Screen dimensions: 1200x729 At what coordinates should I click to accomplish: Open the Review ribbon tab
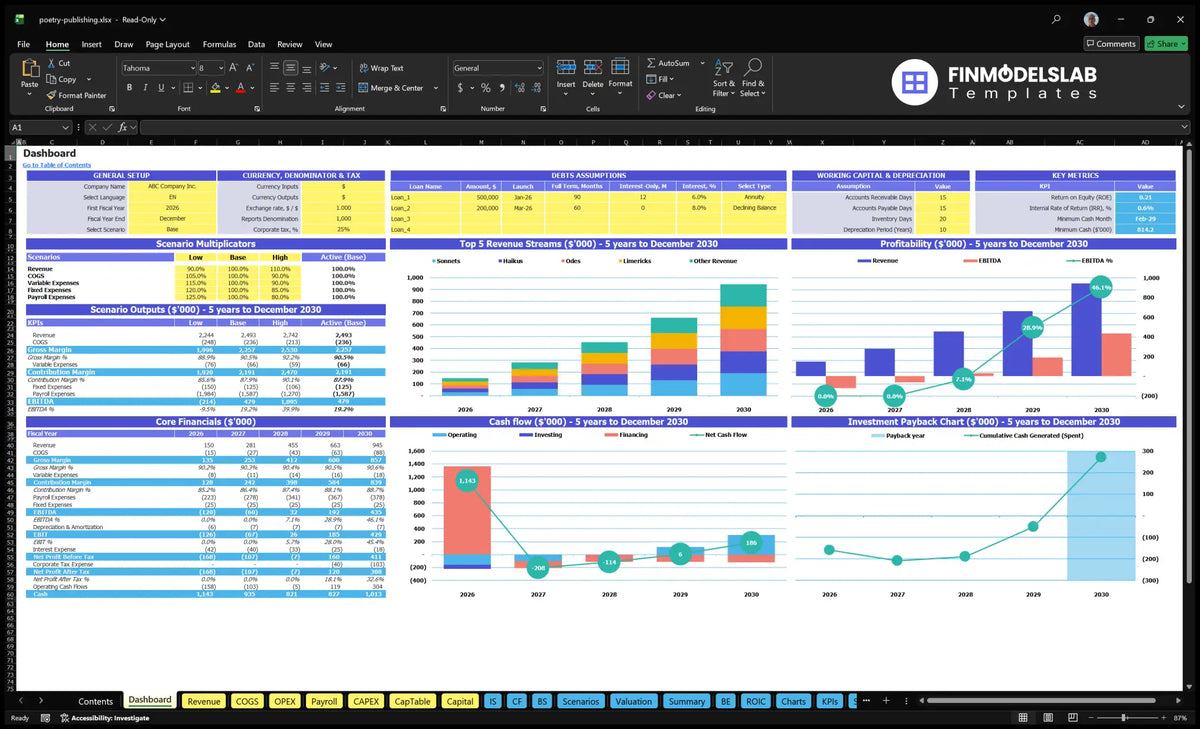(x=290, y=44)
